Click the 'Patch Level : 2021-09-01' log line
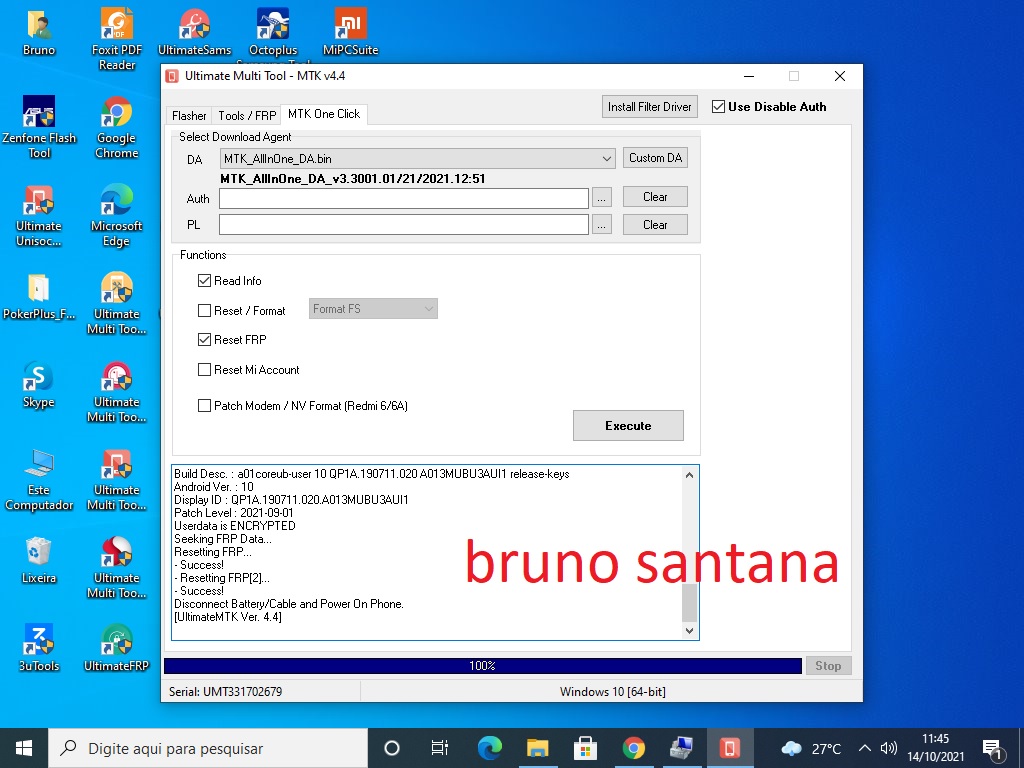 (233, 513)
